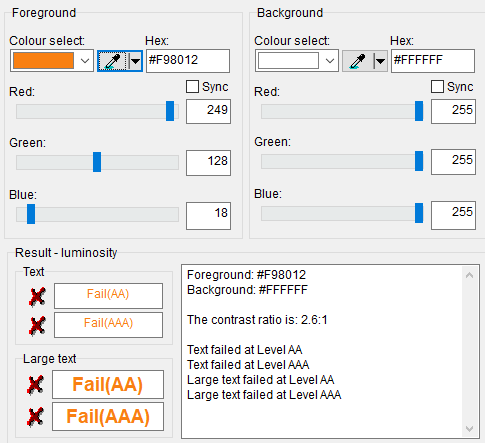This screenshot has height=443, width=485.
Task: Click the foreground Hex field #F98012
Action: click(x=188, y=61)
